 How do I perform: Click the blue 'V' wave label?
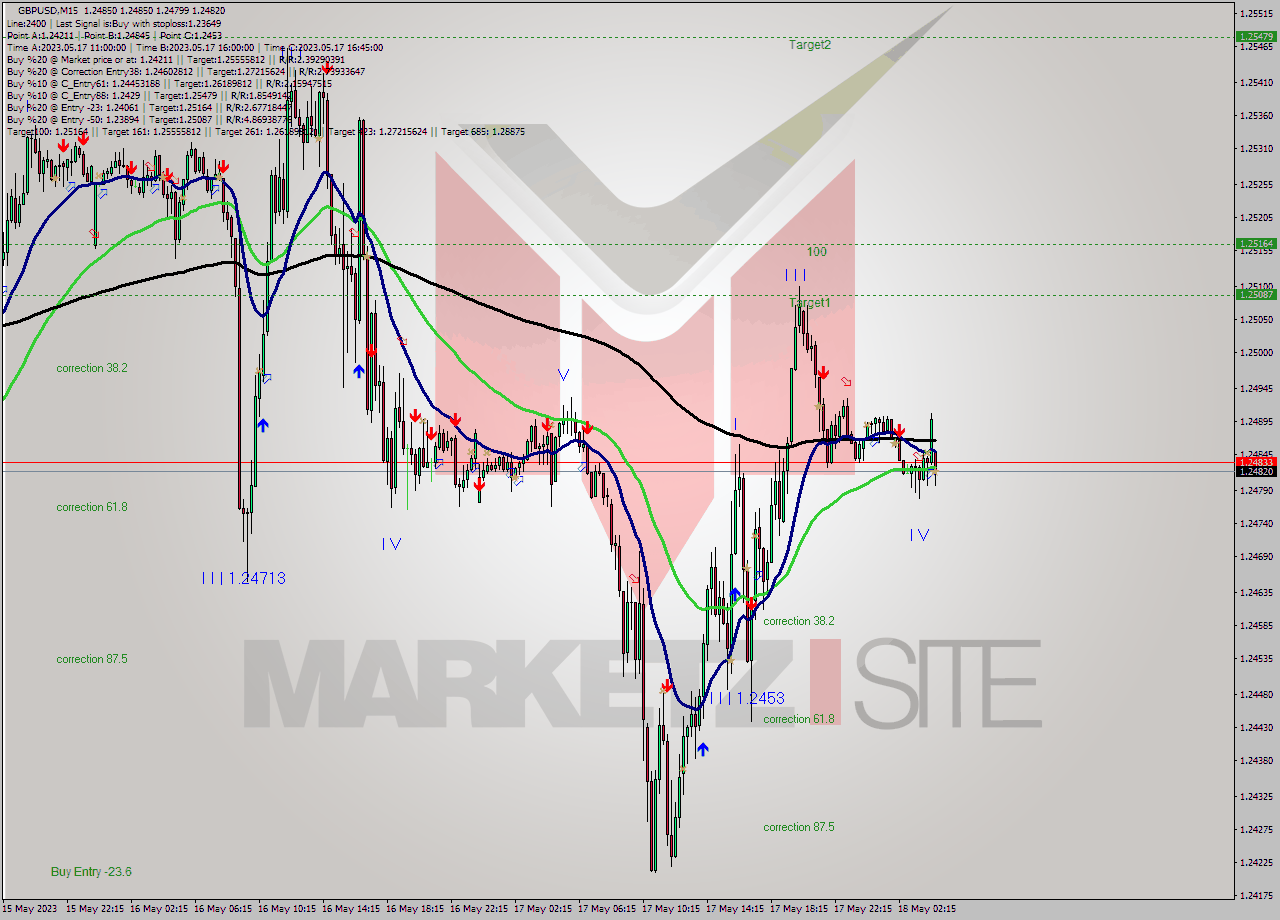tap(563, 375)
